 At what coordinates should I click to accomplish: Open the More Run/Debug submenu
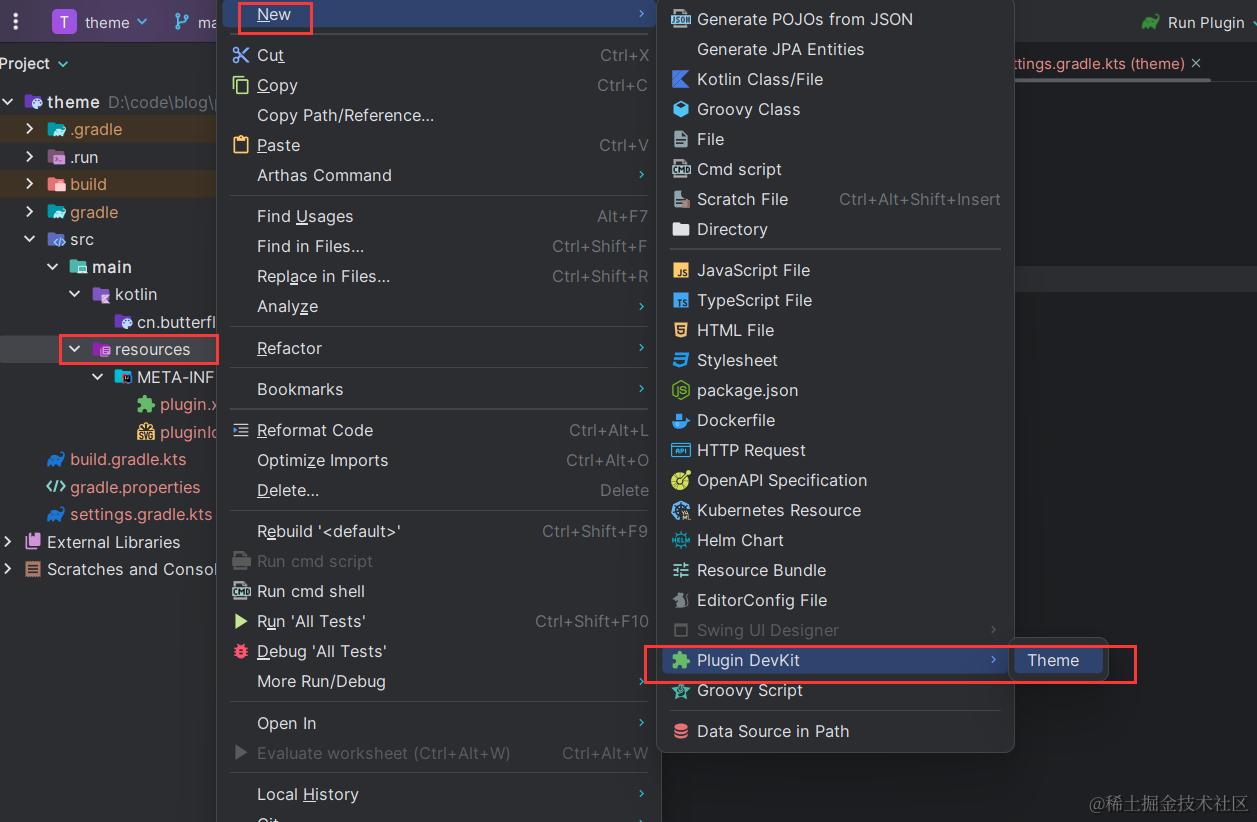click(x=440, y=681)
